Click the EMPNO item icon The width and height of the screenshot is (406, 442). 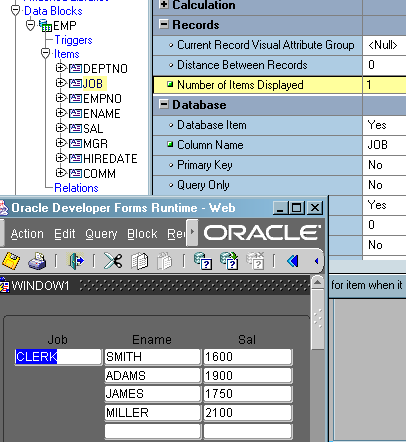tap(75, 98)
